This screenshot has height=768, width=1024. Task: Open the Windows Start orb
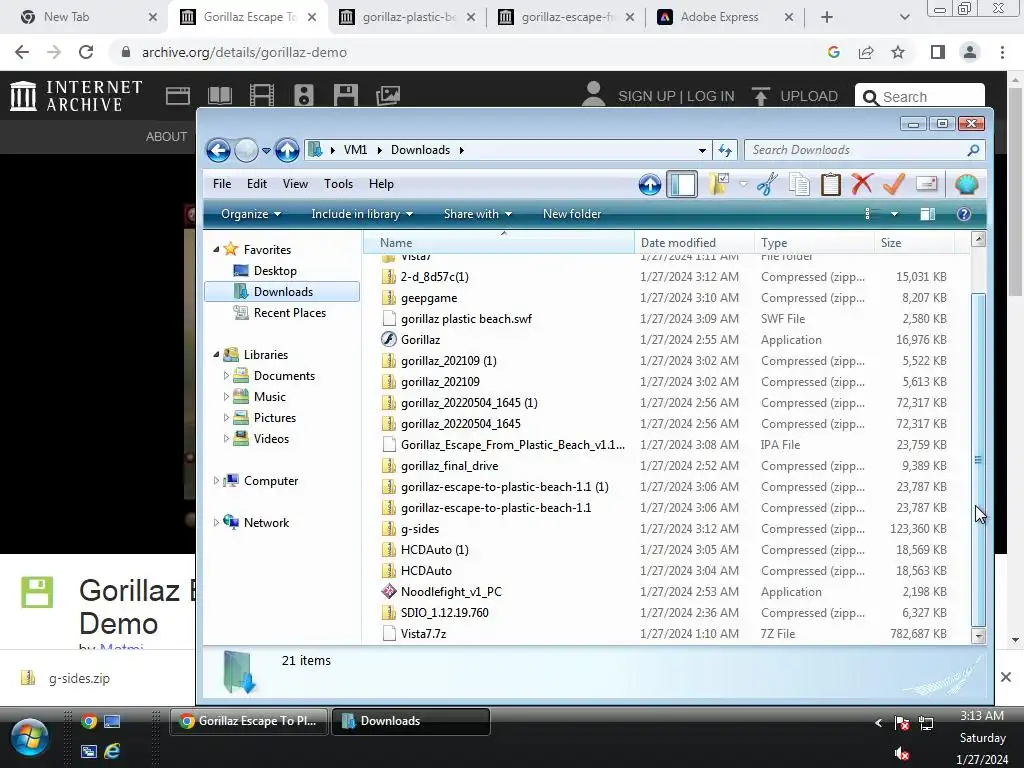(x=29, y=737)
